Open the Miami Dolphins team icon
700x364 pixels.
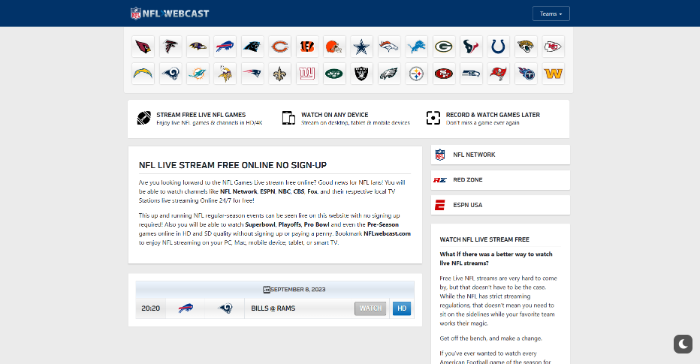[198, 74]
